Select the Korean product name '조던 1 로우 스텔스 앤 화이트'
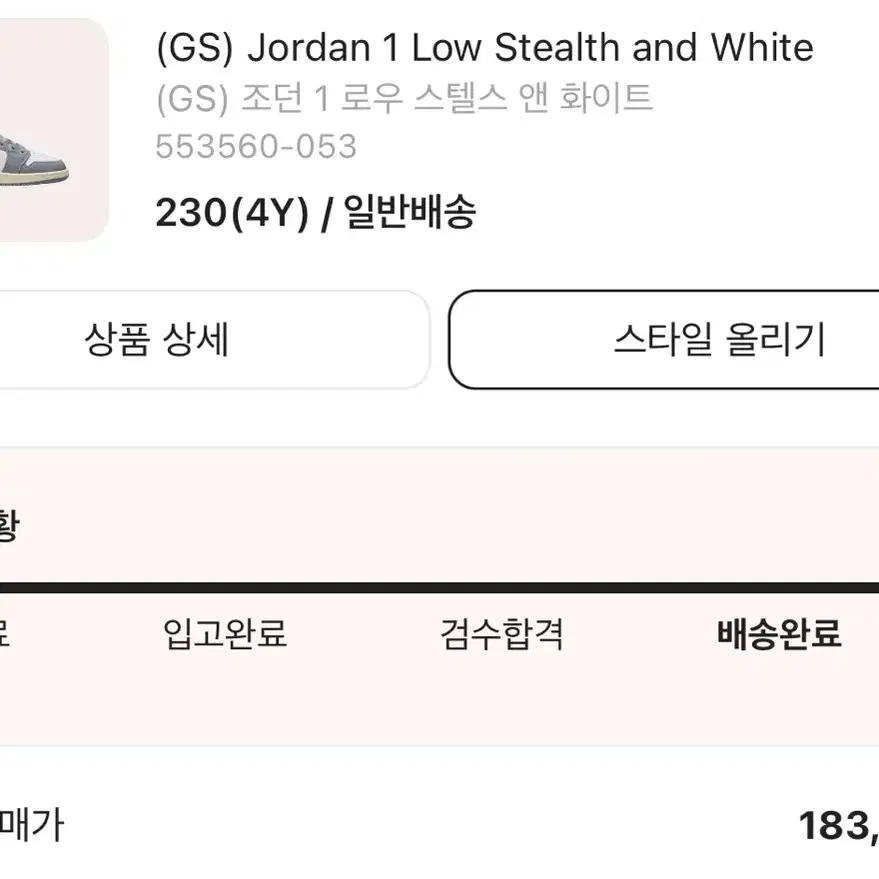This screenshot has width=879, height=879. click(x=447, y=98)
